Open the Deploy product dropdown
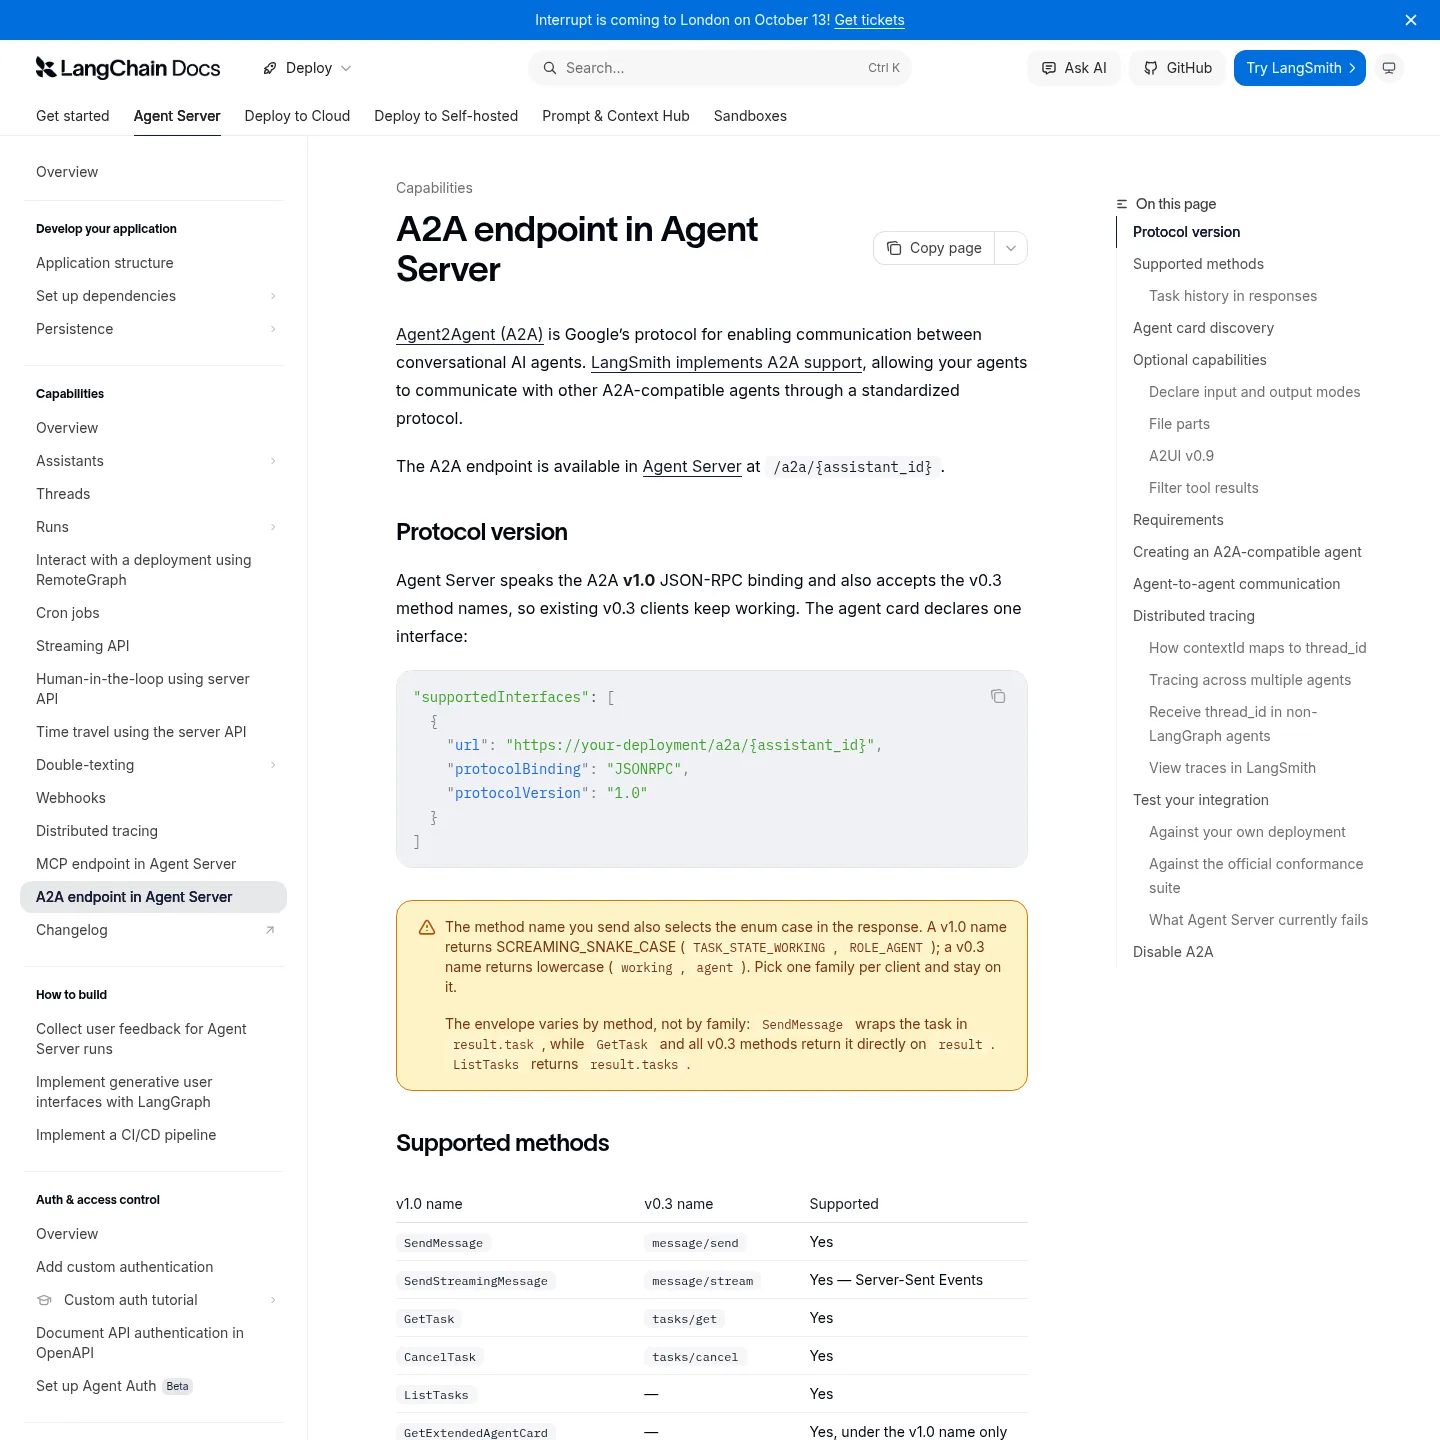Screen dimensions: 1440x1440 pos(307,68)
